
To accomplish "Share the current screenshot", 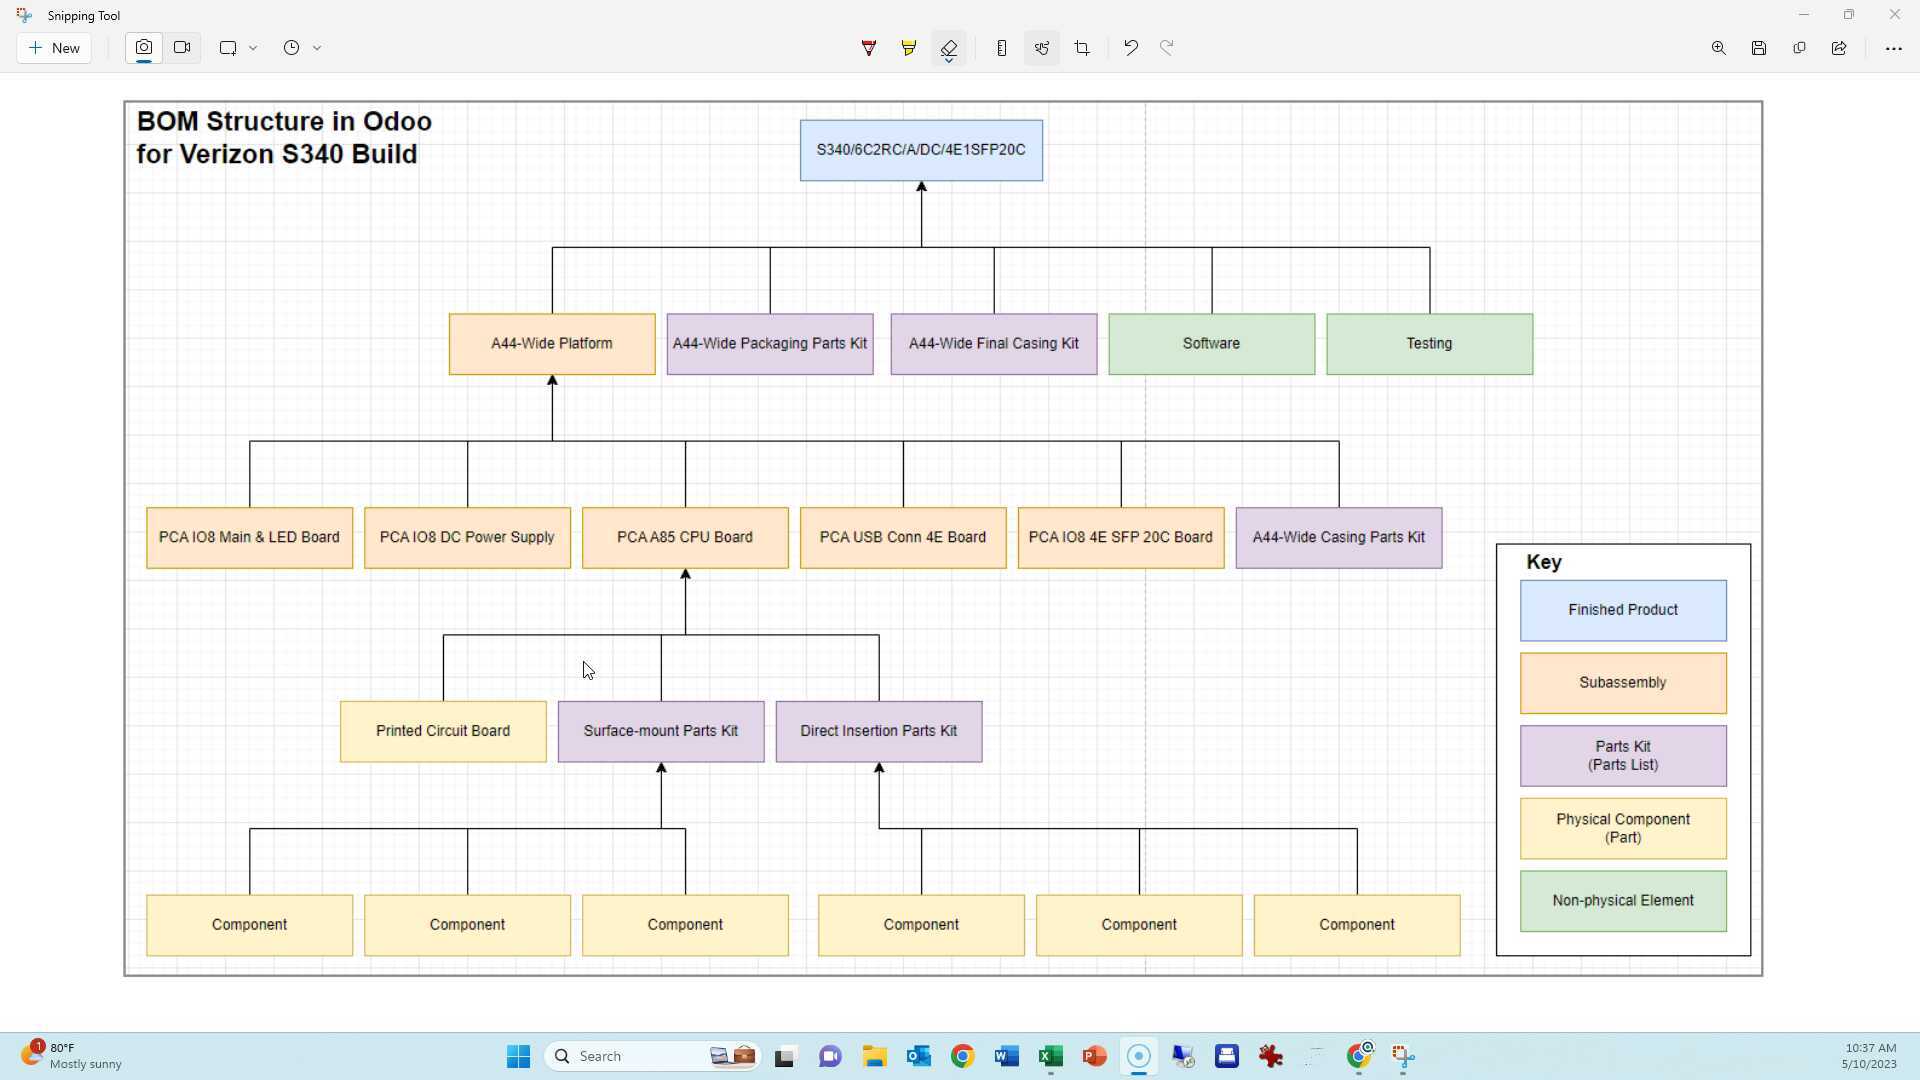I will click(1838, 47).
